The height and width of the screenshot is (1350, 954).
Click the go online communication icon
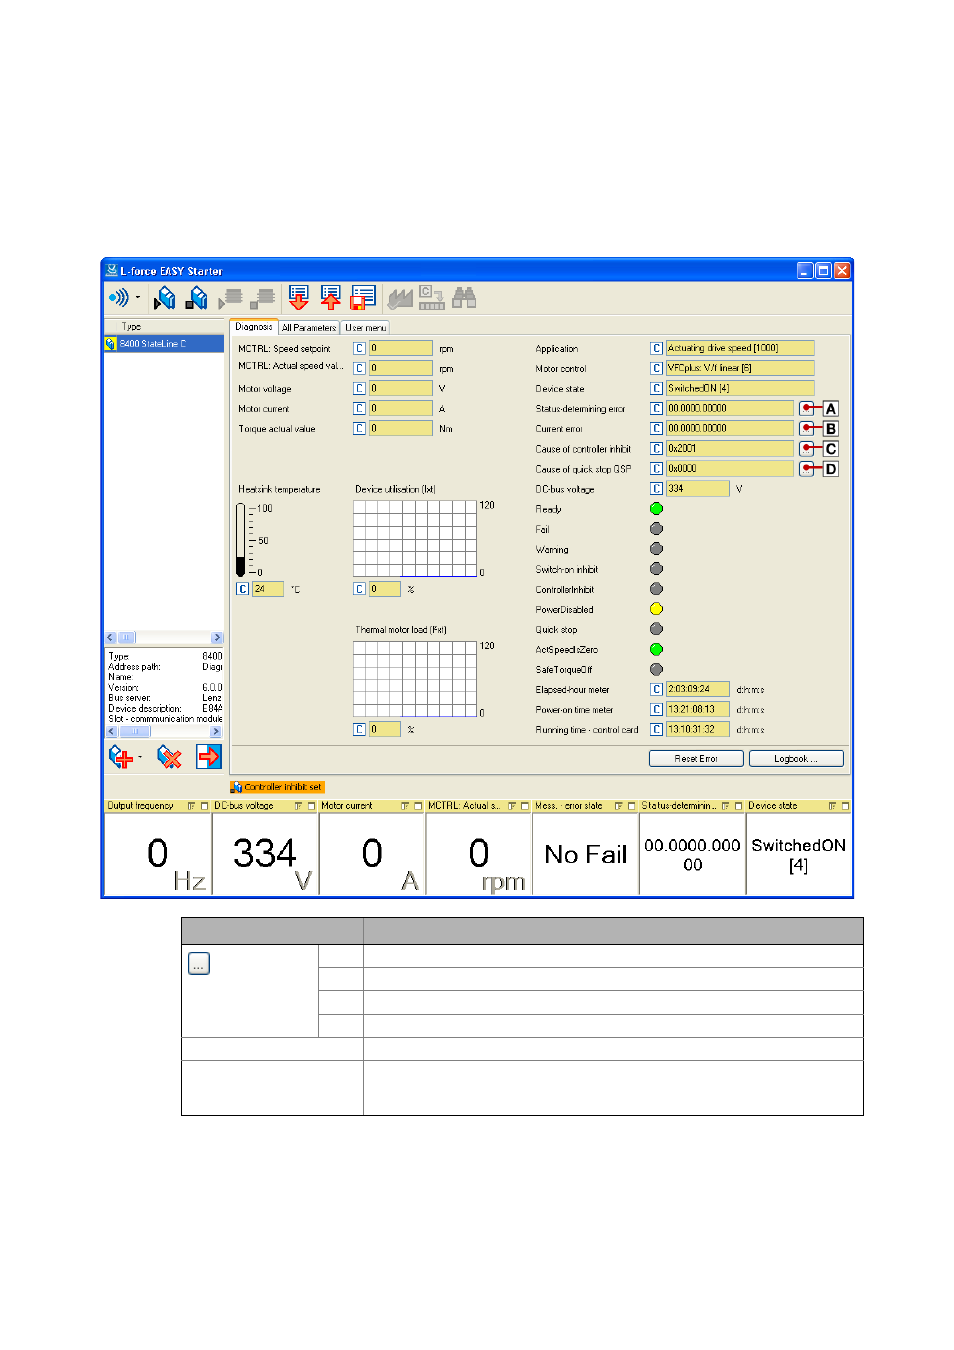point(118,297)
